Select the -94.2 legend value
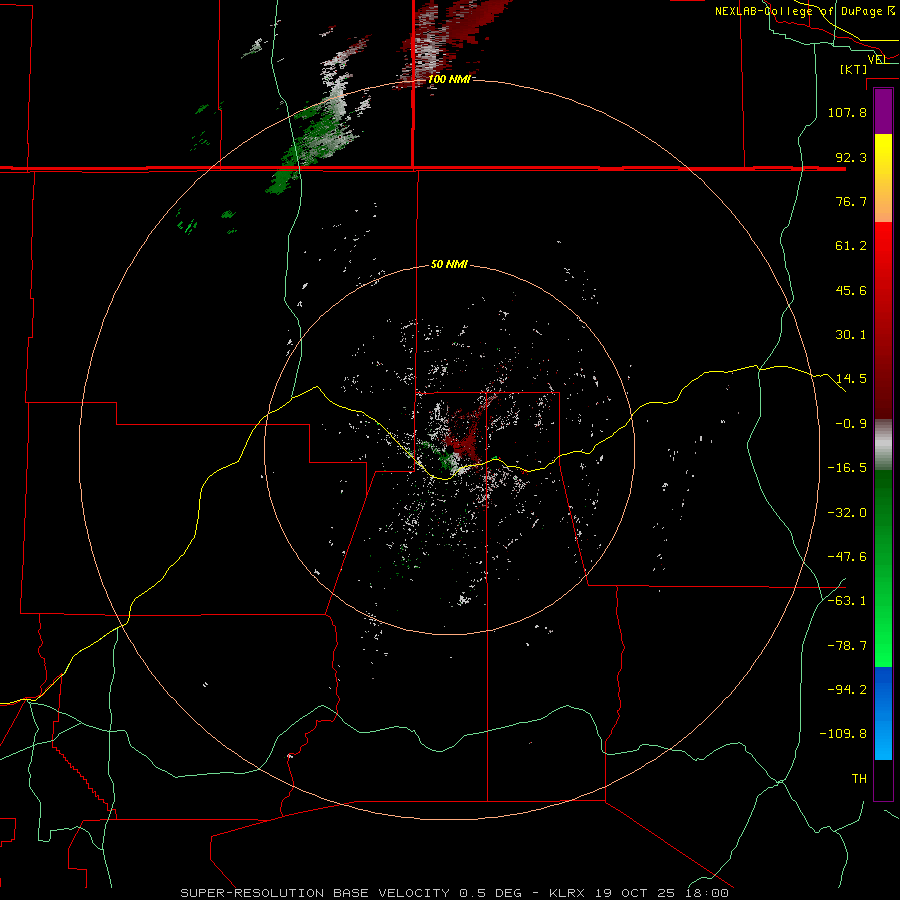The image size is (900, 900). (x=847, y=690)
